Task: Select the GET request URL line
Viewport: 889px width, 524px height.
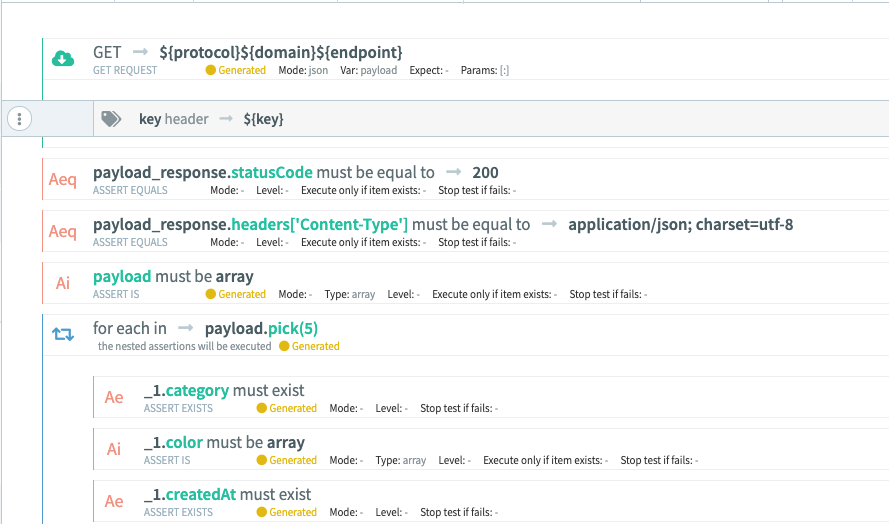Action: [x=248, y=52]
